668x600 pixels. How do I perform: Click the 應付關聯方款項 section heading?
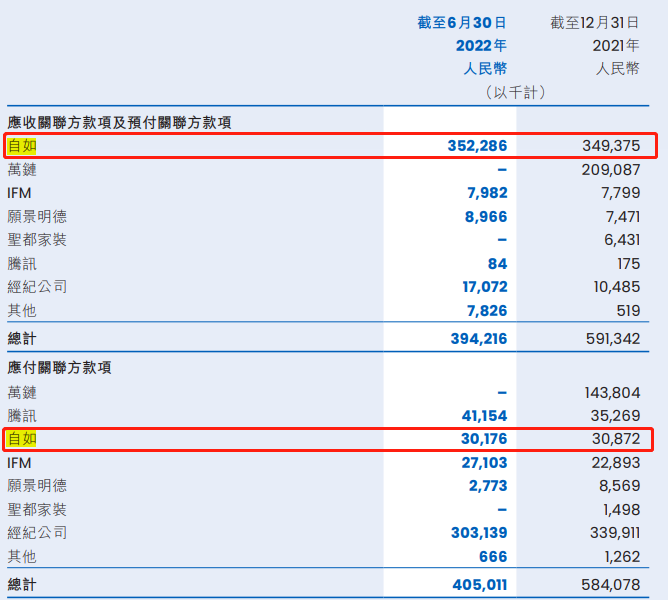[59, 368]
